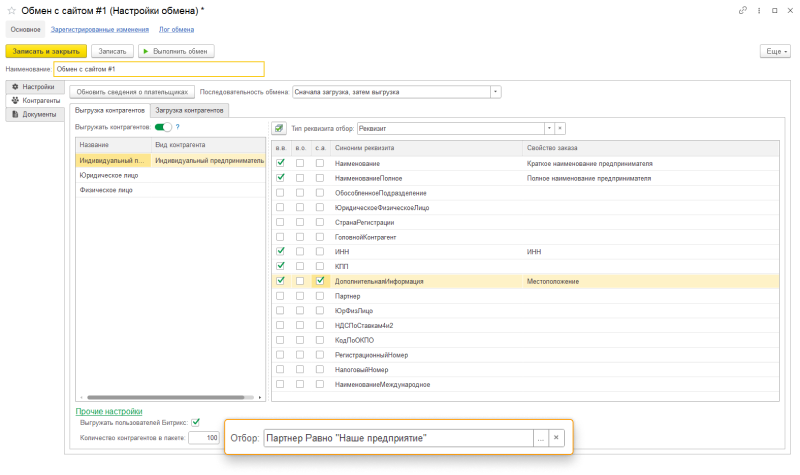This screenshot has width=800, height=475.
Task: Click the Выполнить обмен button
Action: [x=177, y=50]
